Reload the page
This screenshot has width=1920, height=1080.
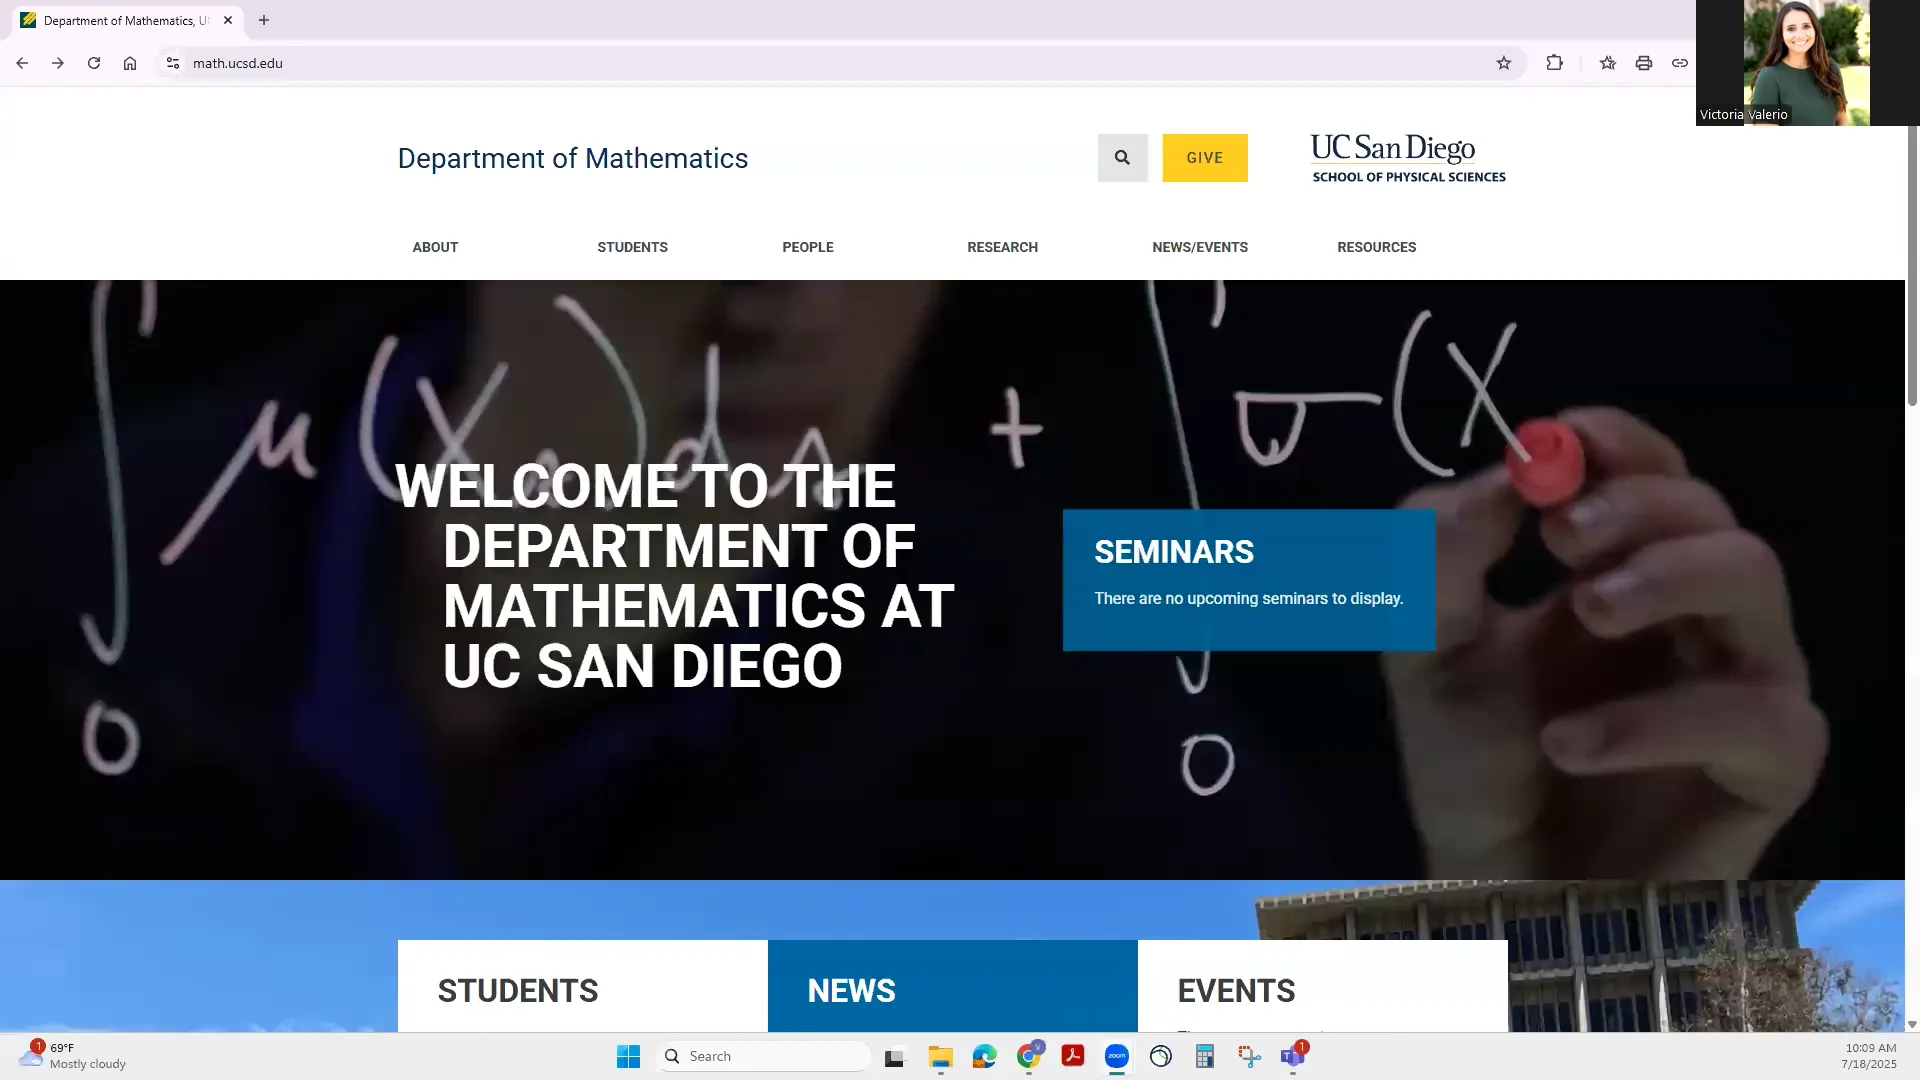click(94, 63)
